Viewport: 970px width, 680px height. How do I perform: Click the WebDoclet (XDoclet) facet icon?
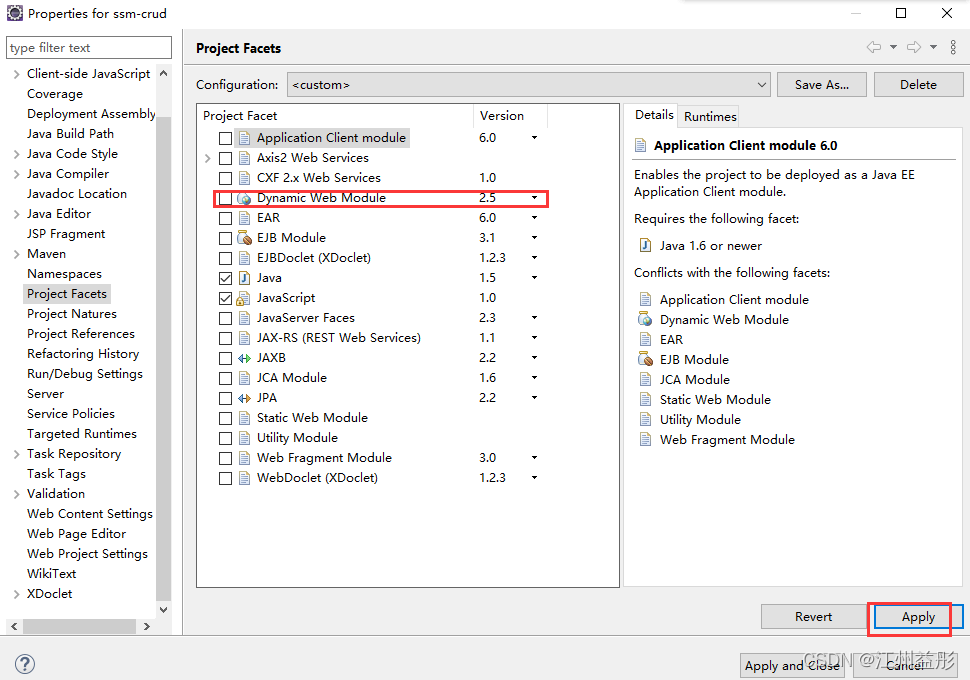(x=244, y=478)
